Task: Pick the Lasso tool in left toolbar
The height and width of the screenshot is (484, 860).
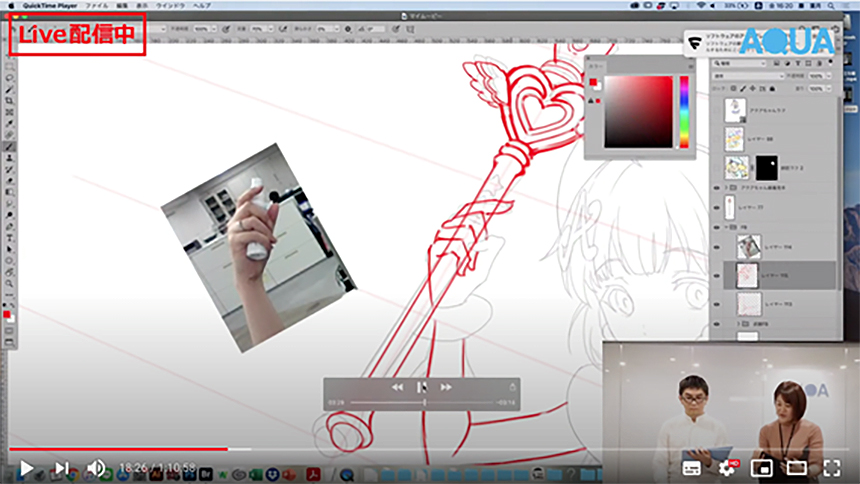Action: pos(9,78)
